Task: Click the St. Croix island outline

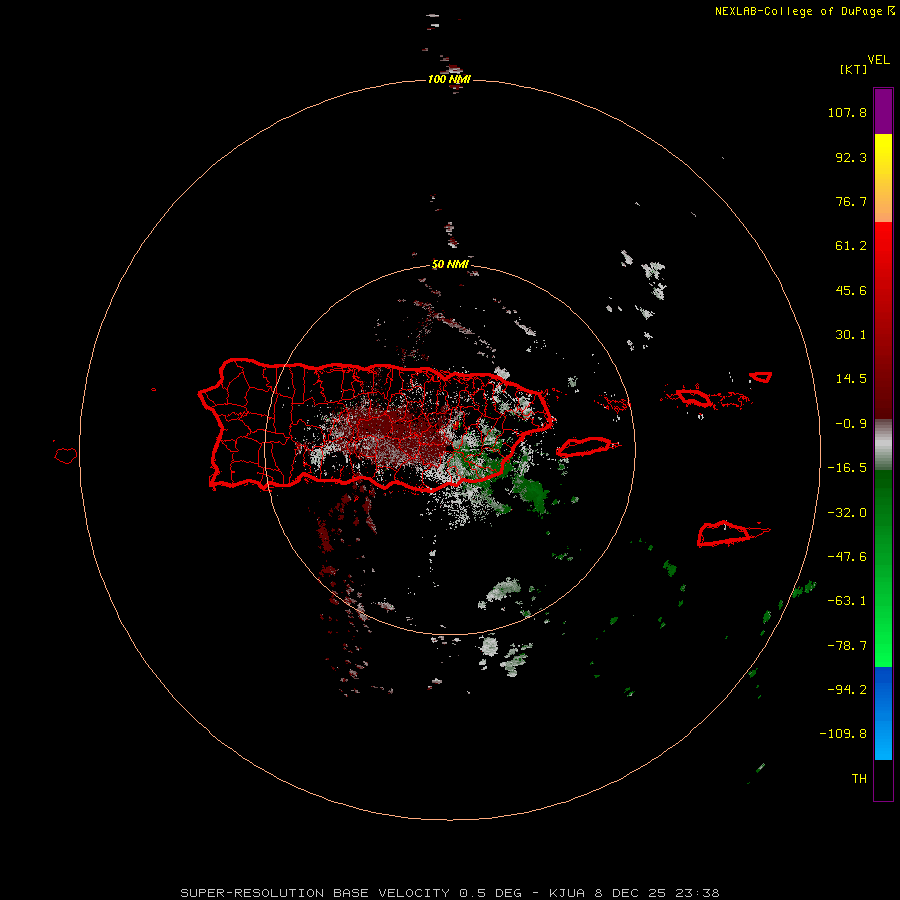Action: 732,533
